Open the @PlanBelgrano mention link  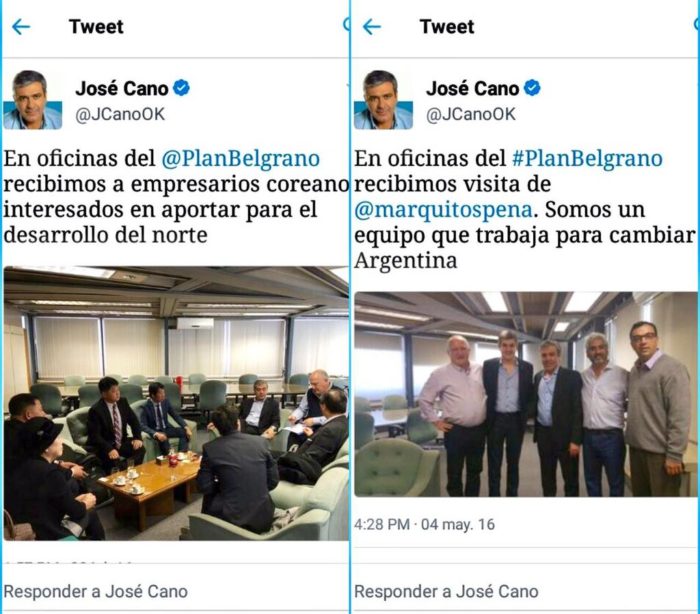[241, 159]
